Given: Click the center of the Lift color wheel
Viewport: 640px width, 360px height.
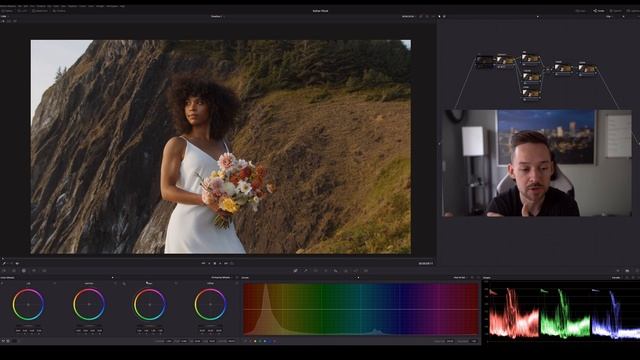Looking at the screenshot, I should click(28, 304).
